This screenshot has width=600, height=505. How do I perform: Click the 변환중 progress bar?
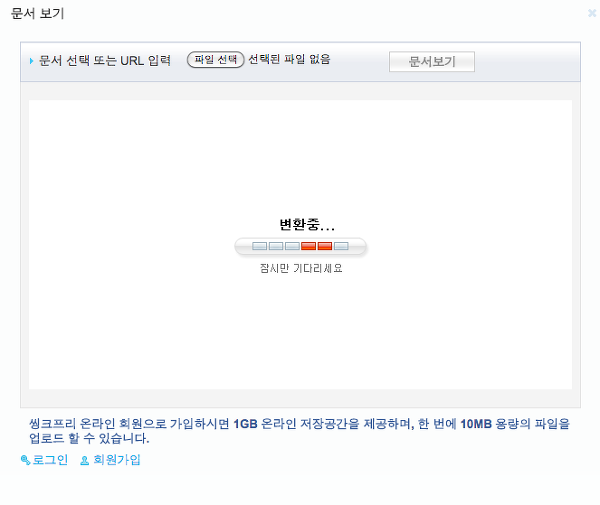[300, 246]
